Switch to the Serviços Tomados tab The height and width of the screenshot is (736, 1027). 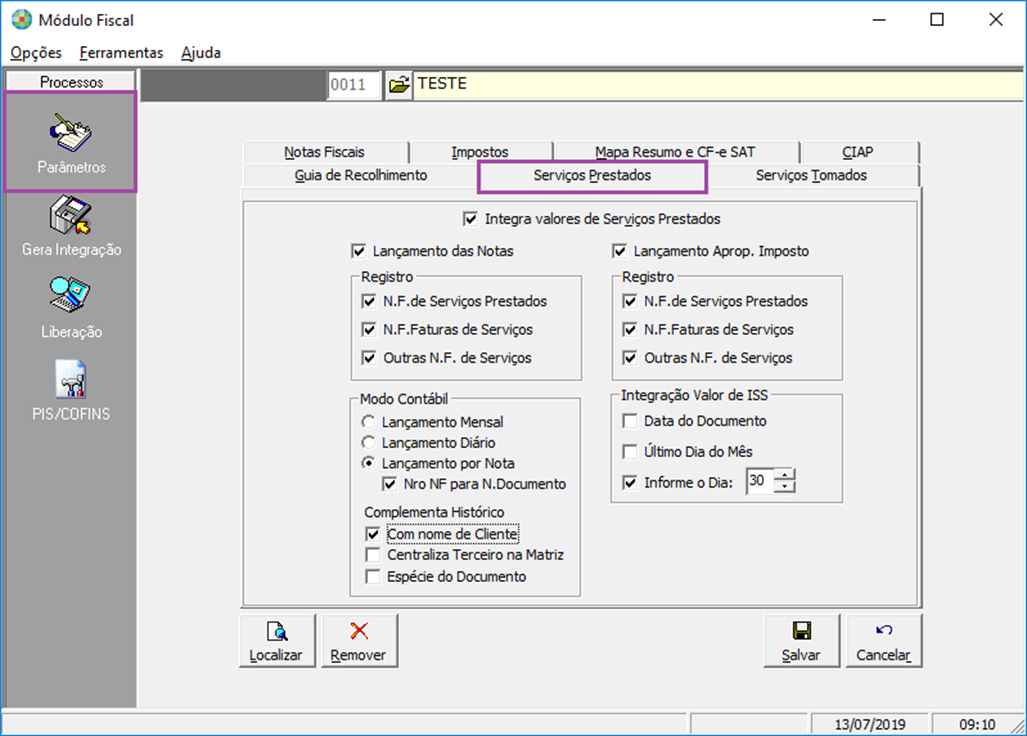coord(812,175)
